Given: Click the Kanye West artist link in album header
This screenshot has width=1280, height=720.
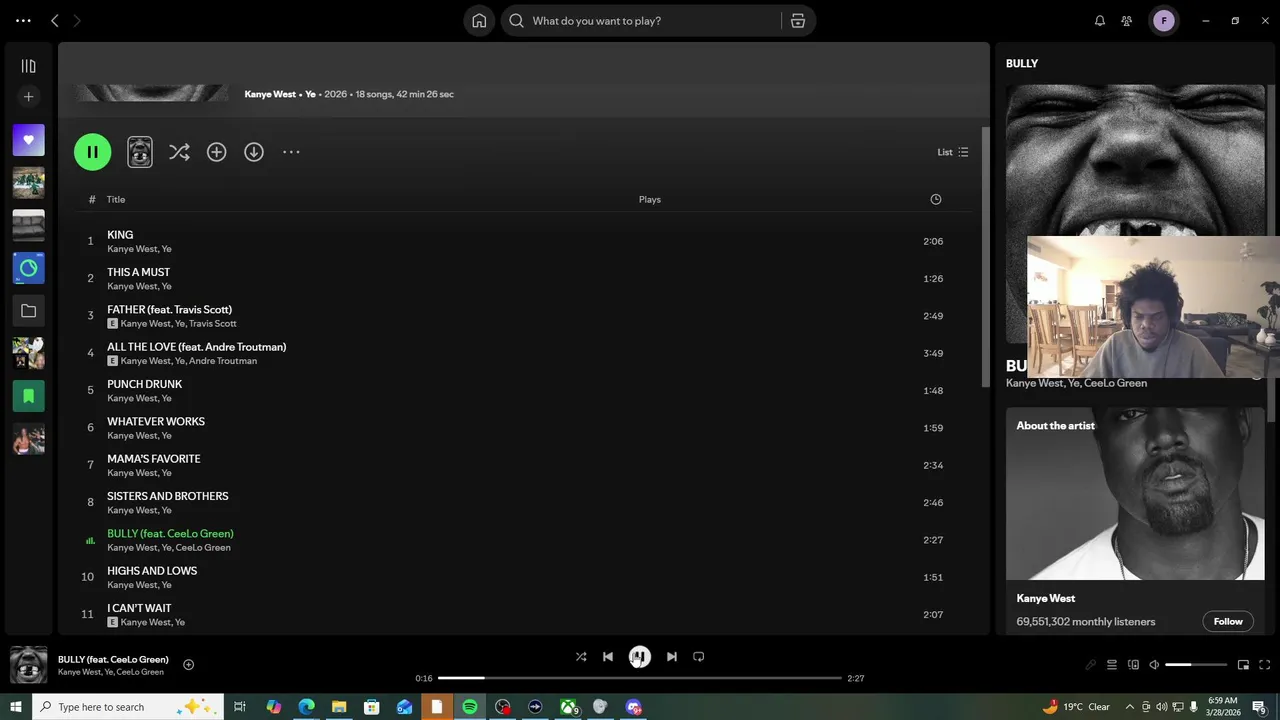Looking at the screenshot, I should (270, 94).
